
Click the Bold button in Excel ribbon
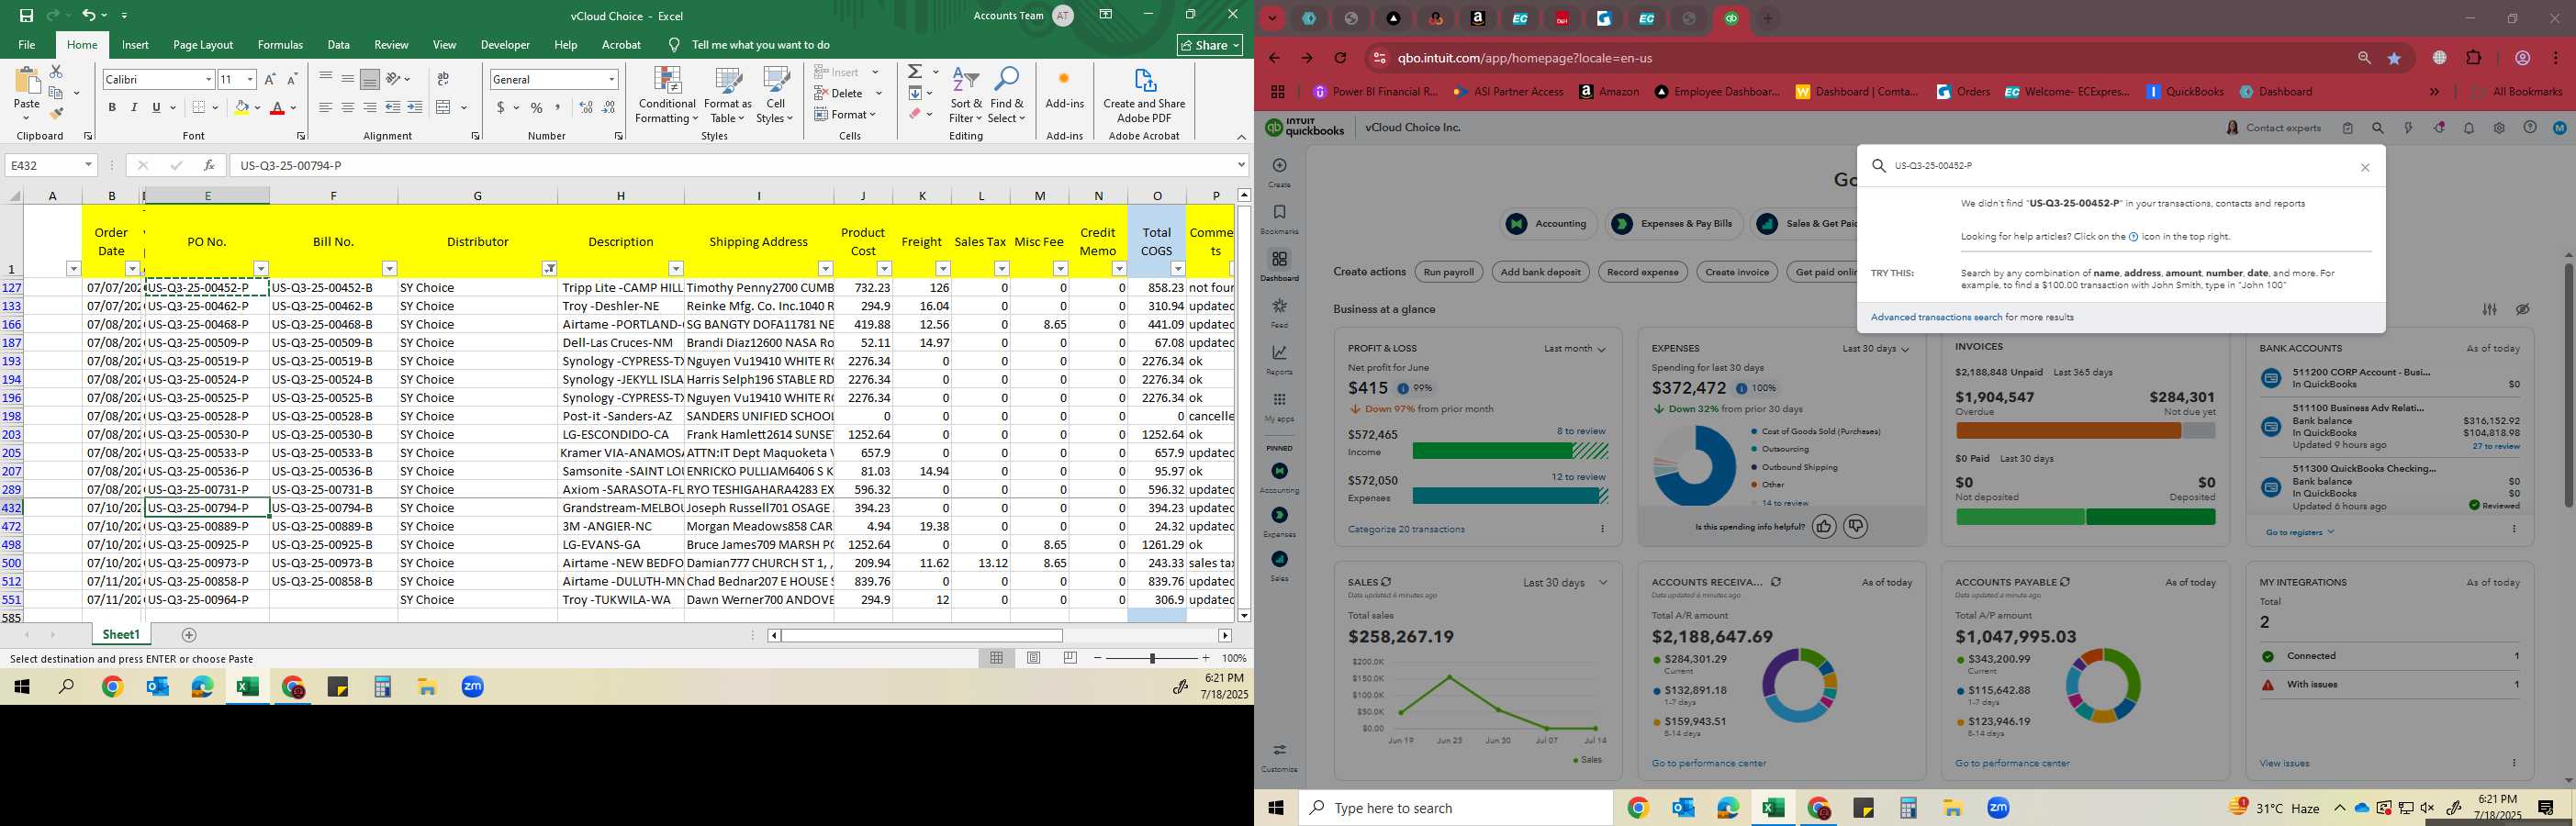112,108
